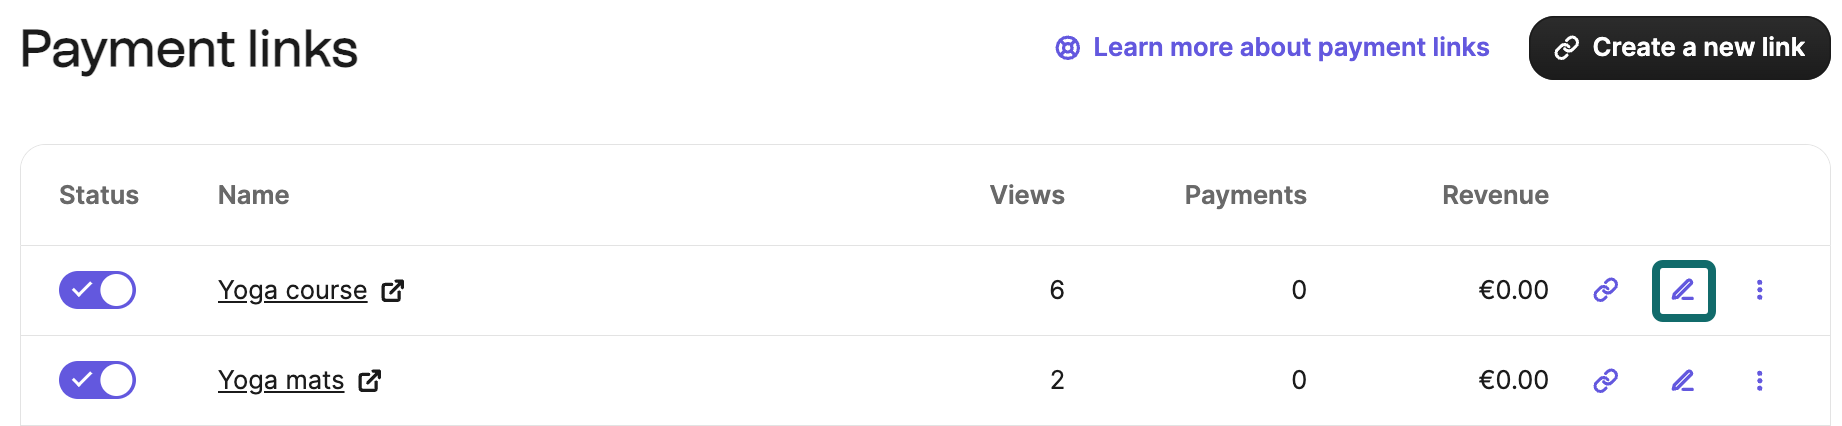Disable the Yoga mats status toggle
This screenshot has height=426, width=1842.
click(97, 380)
